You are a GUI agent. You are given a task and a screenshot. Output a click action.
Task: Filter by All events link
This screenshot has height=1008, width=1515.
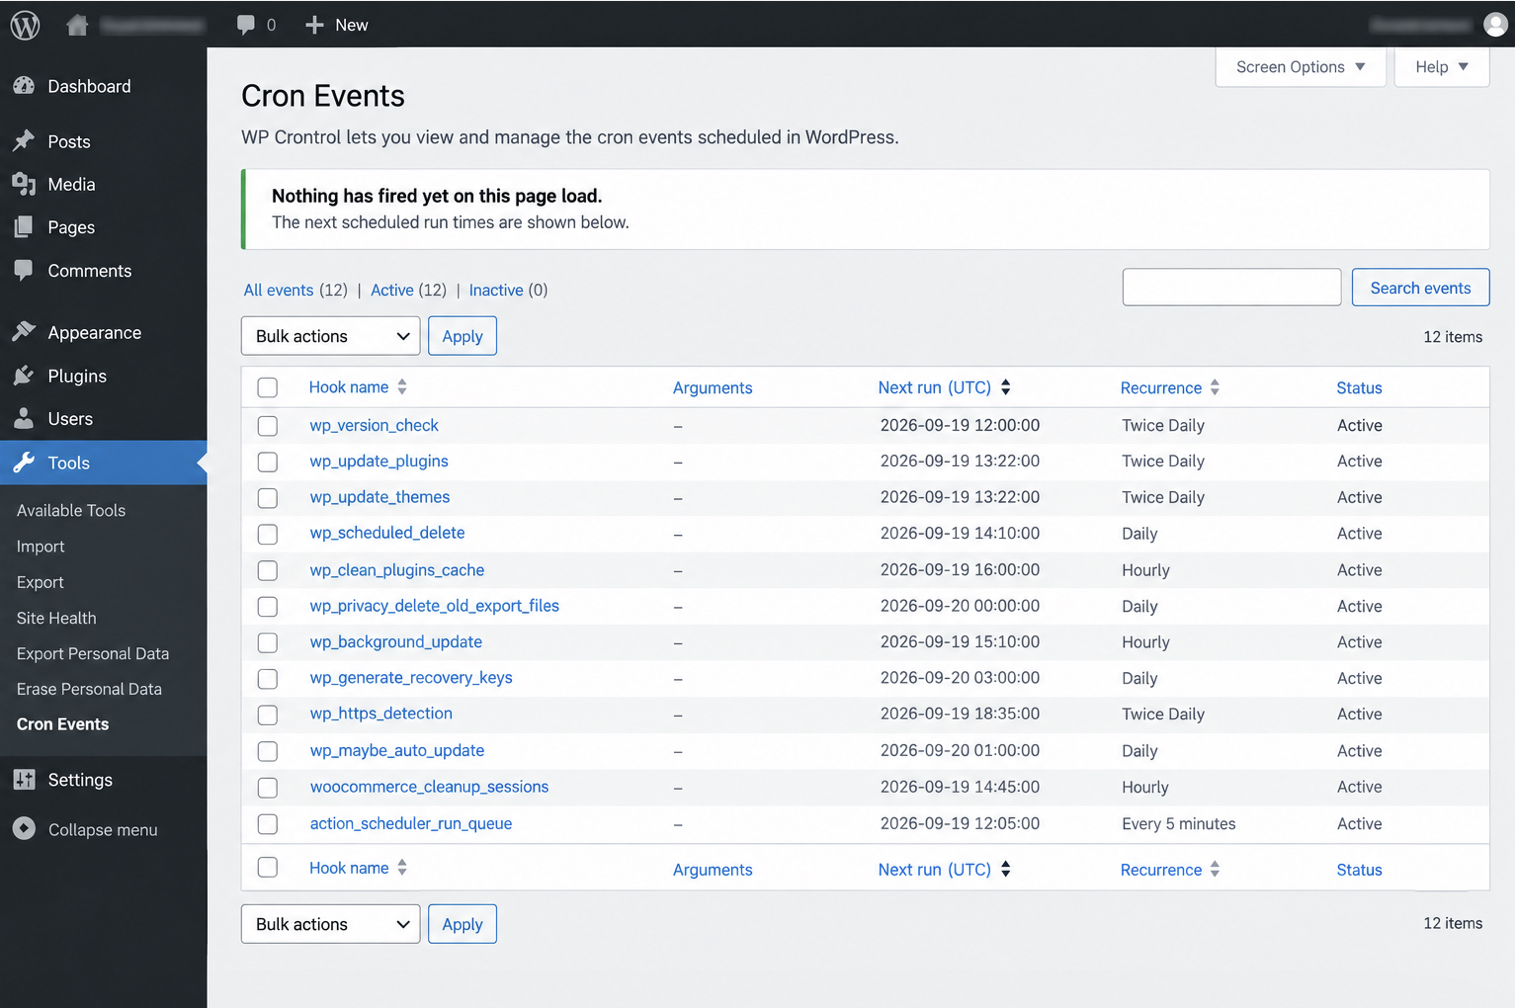click(278, 290)
